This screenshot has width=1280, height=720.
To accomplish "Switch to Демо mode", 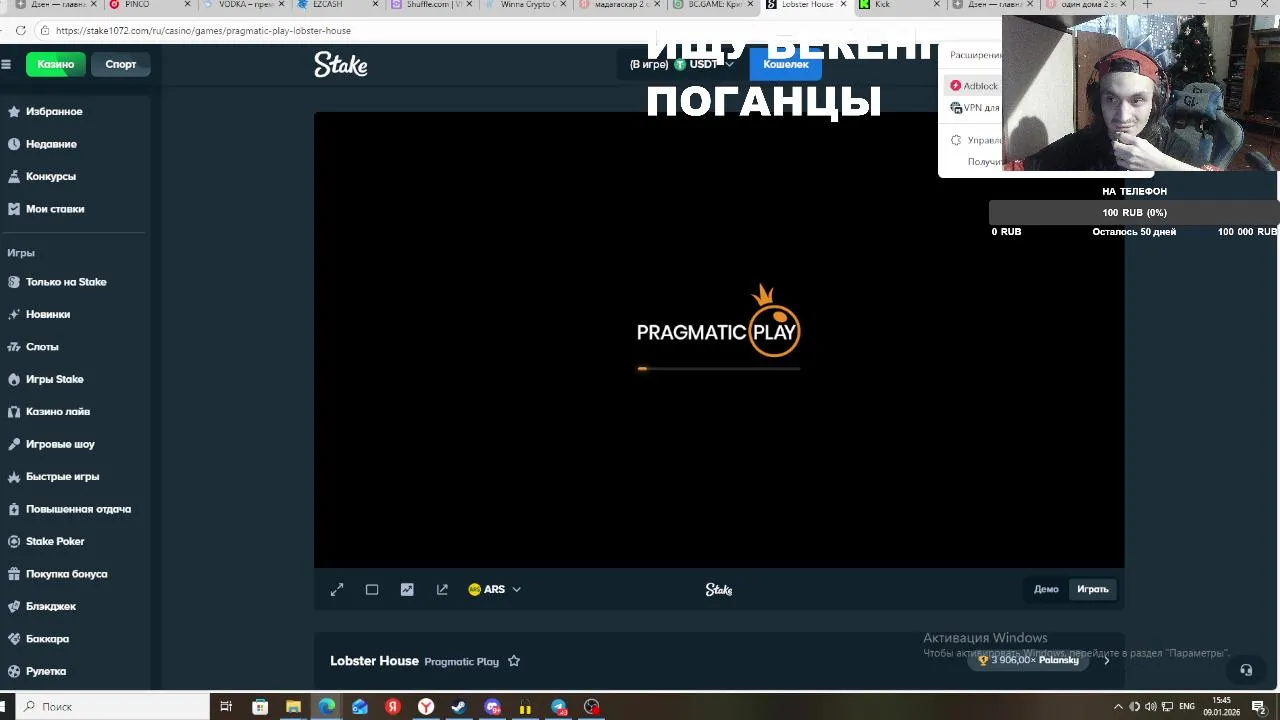I will point(1046,589).
